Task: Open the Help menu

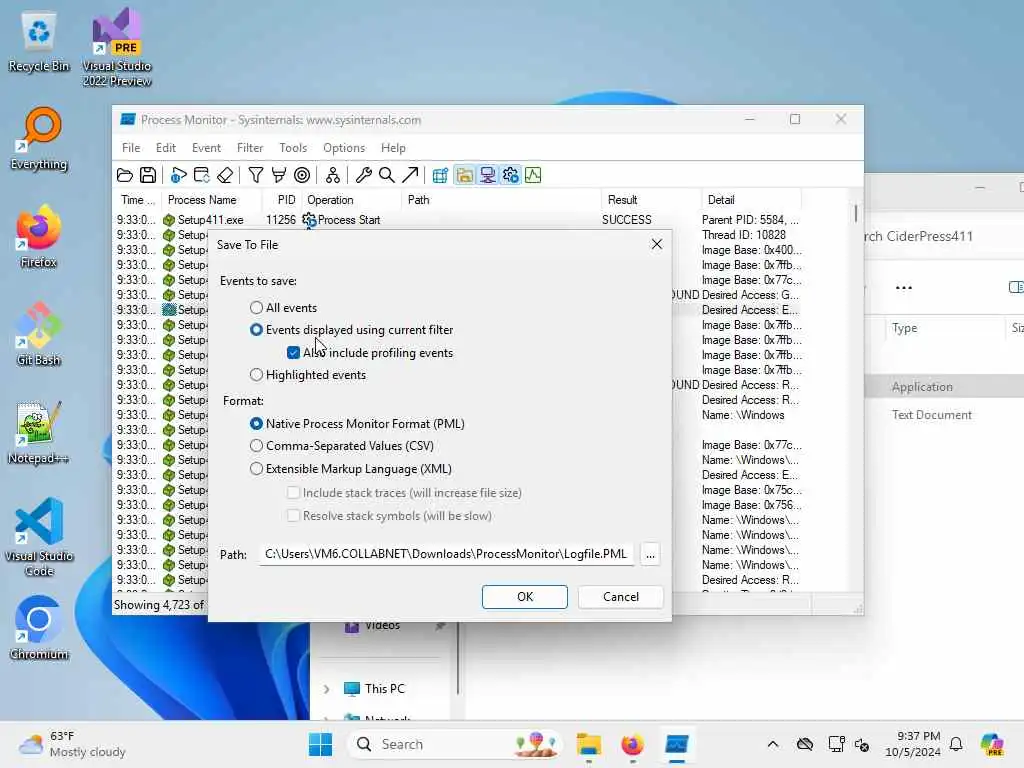Action: click(393, 148)
